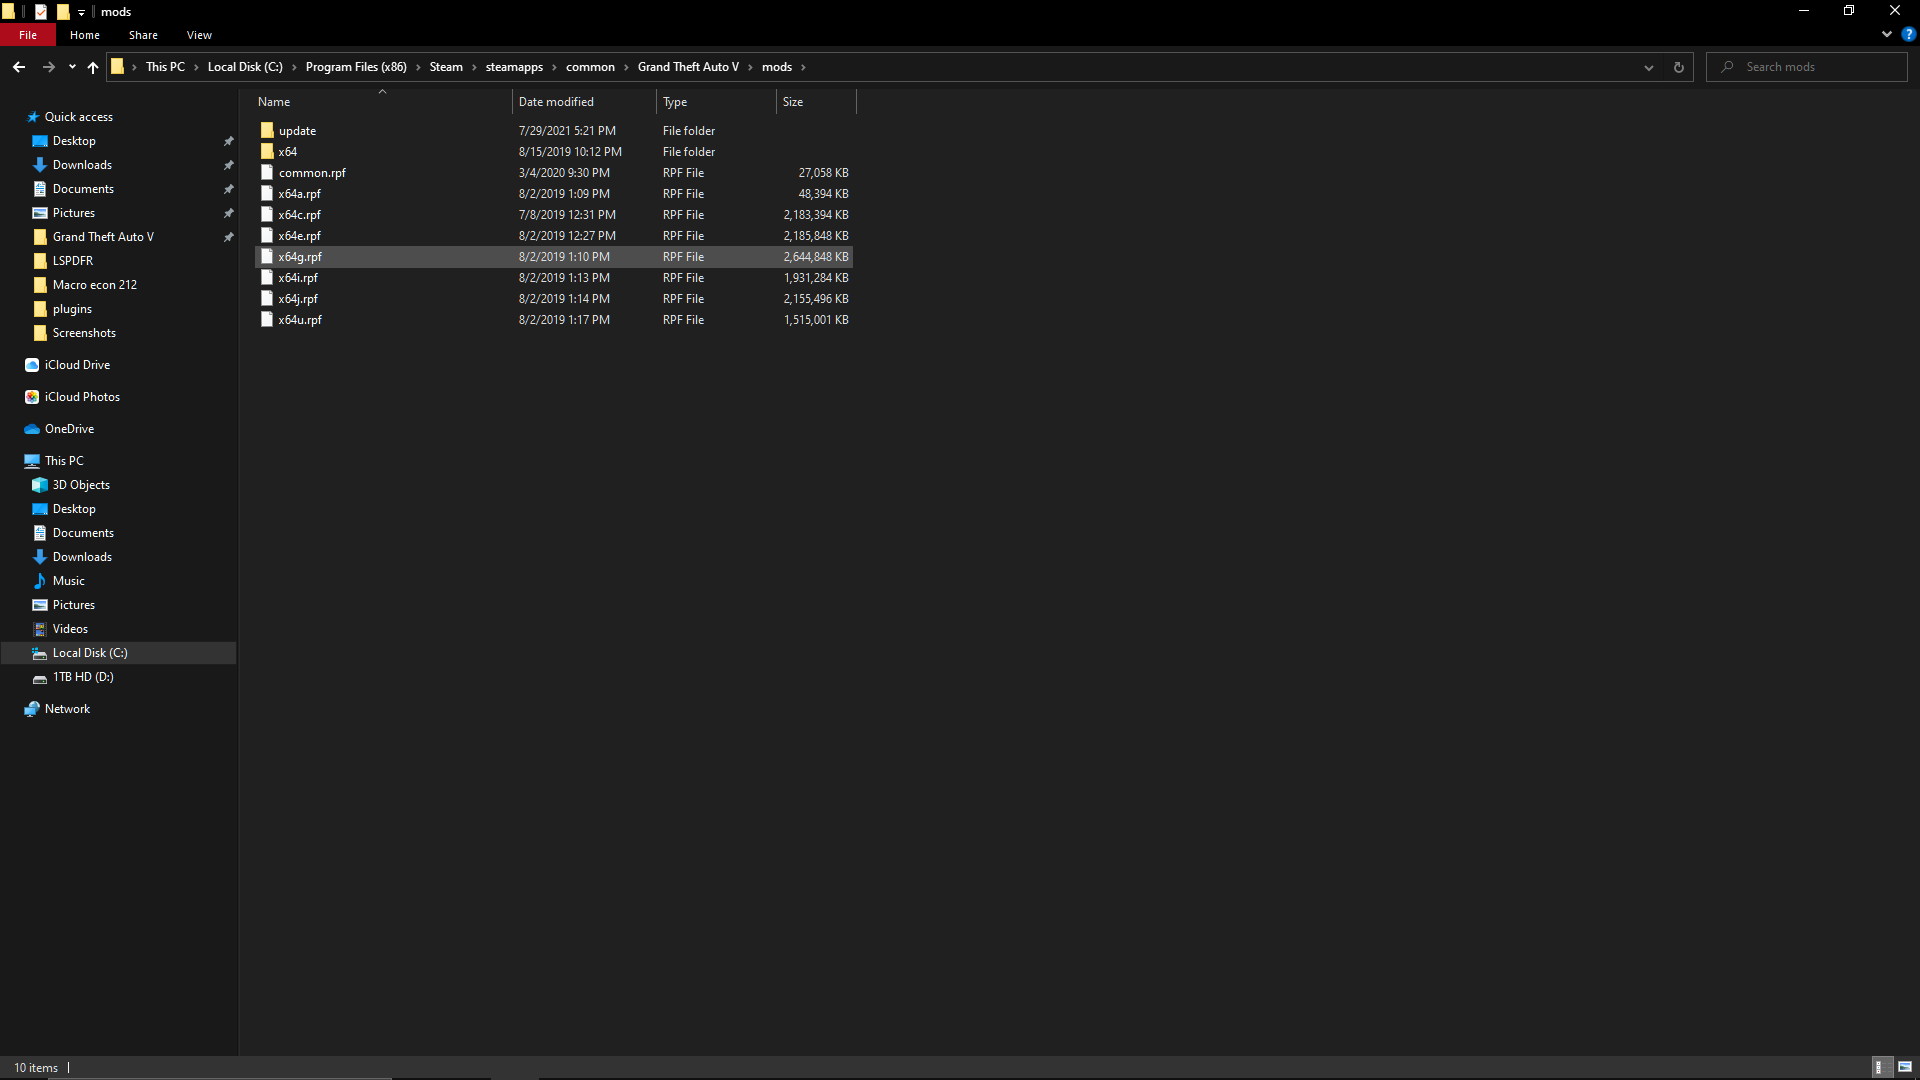Open the iCloud Photos sidebar item

tap(82, 397)
